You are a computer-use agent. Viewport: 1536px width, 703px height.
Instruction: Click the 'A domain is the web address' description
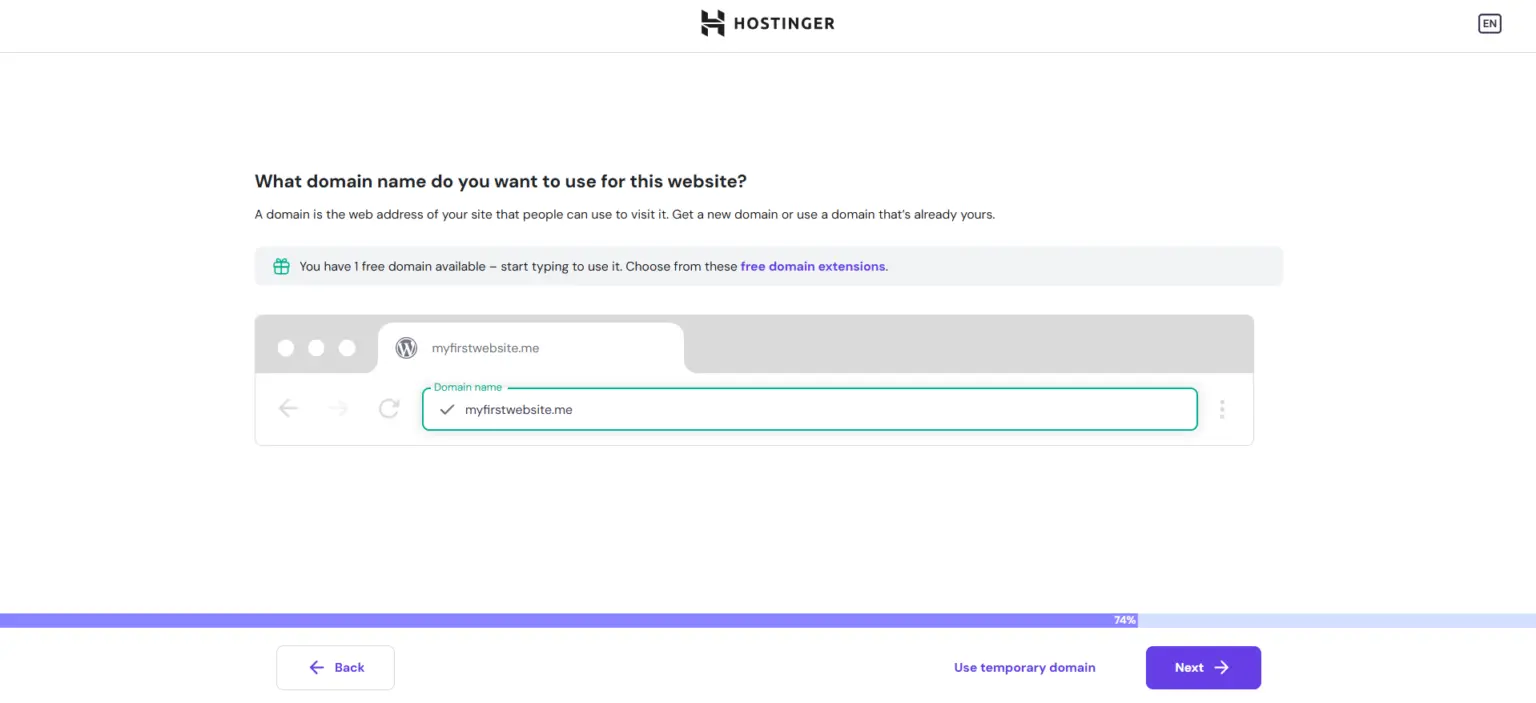[x=625, y=214]
